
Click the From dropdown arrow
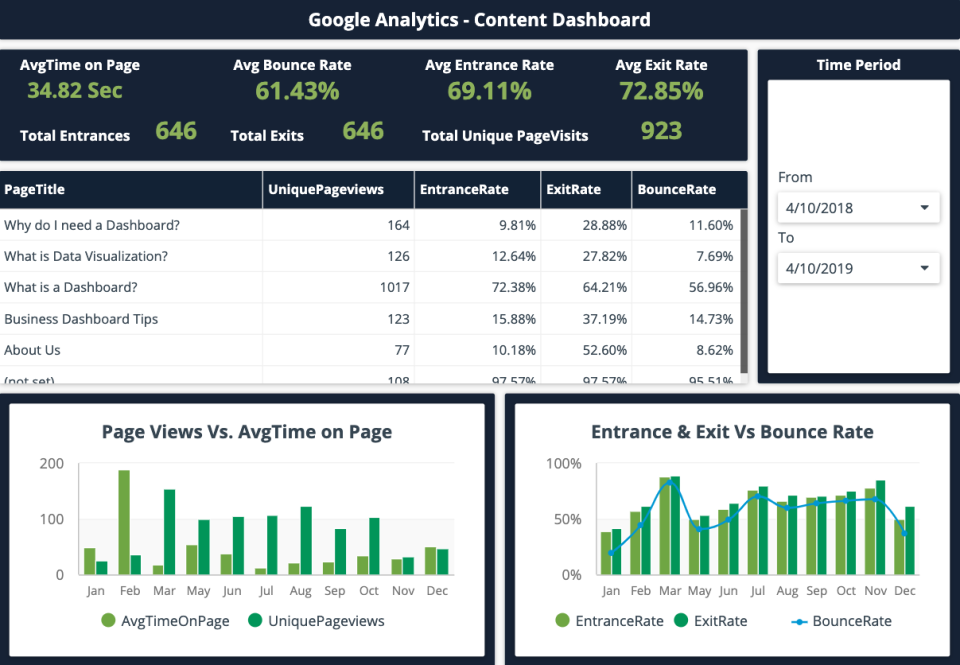(x=924, y=208)
